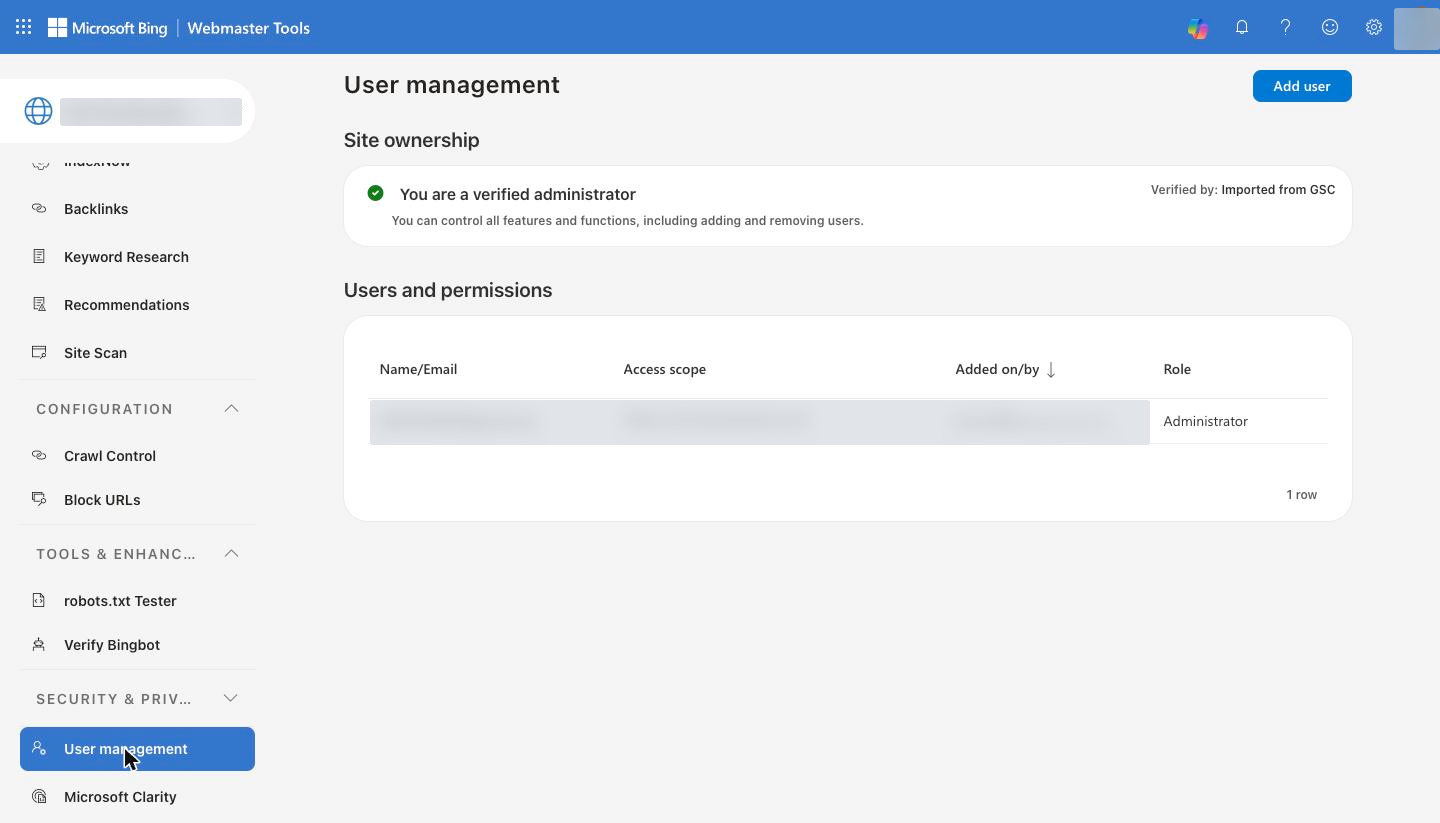1440x823 pixels.
Task: Click the Keyword Research icon
Action: 39,256
